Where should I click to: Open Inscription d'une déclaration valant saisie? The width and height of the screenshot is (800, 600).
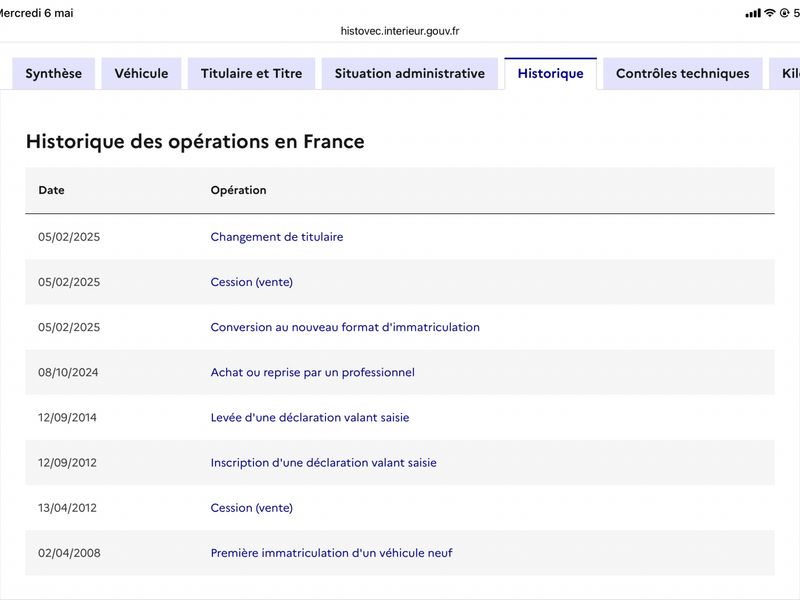coord(323,463)
